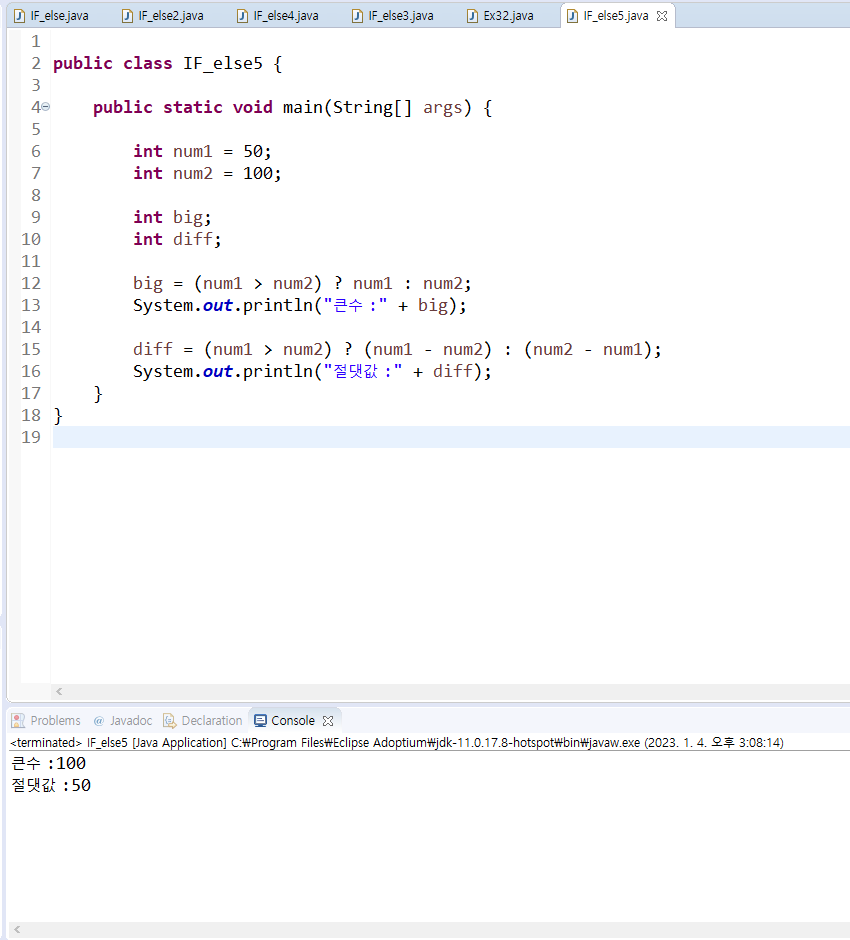Collapse the main method fold marker
Screen dimensions: 850x940
pyautogui.click(x=46, y=107)
